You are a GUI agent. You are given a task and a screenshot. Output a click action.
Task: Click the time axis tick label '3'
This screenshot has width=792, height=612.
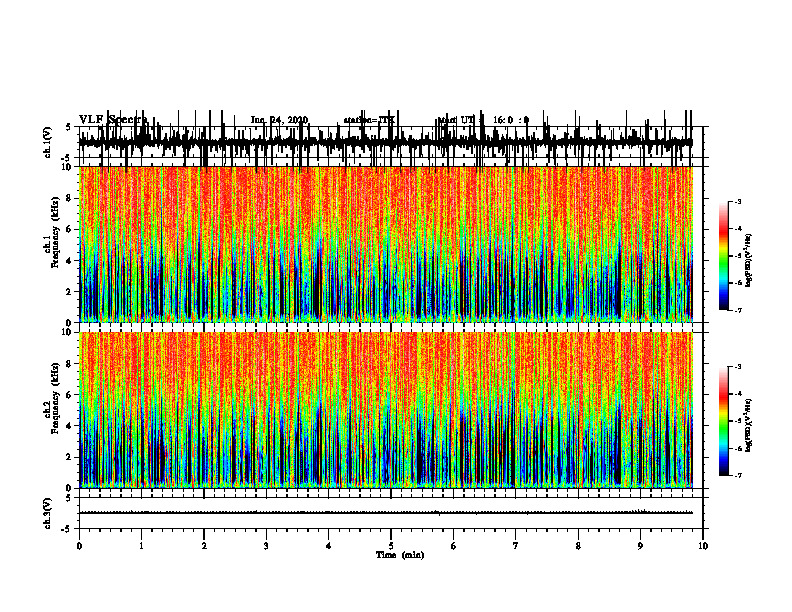coord(266,546)
